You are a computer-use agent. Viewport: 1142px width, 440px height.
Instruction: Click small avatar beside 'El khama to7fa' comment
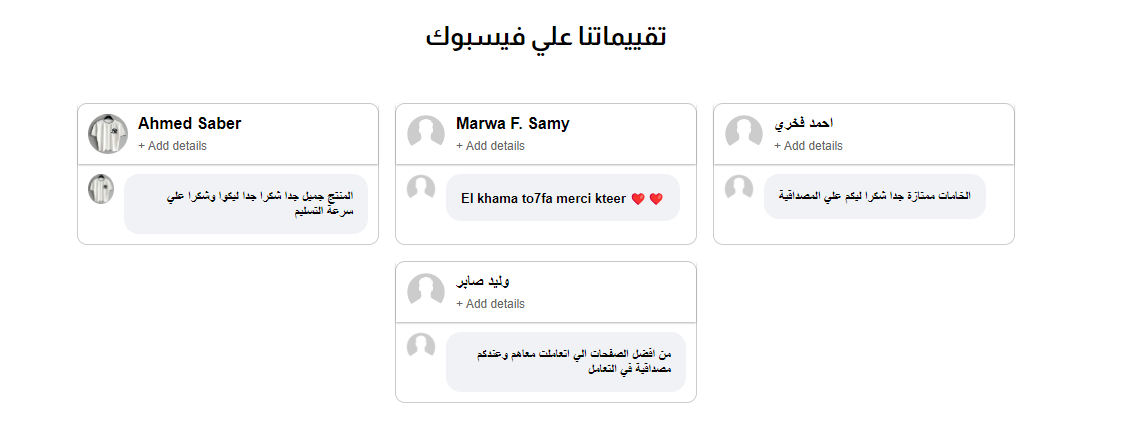tap(421, 189)
